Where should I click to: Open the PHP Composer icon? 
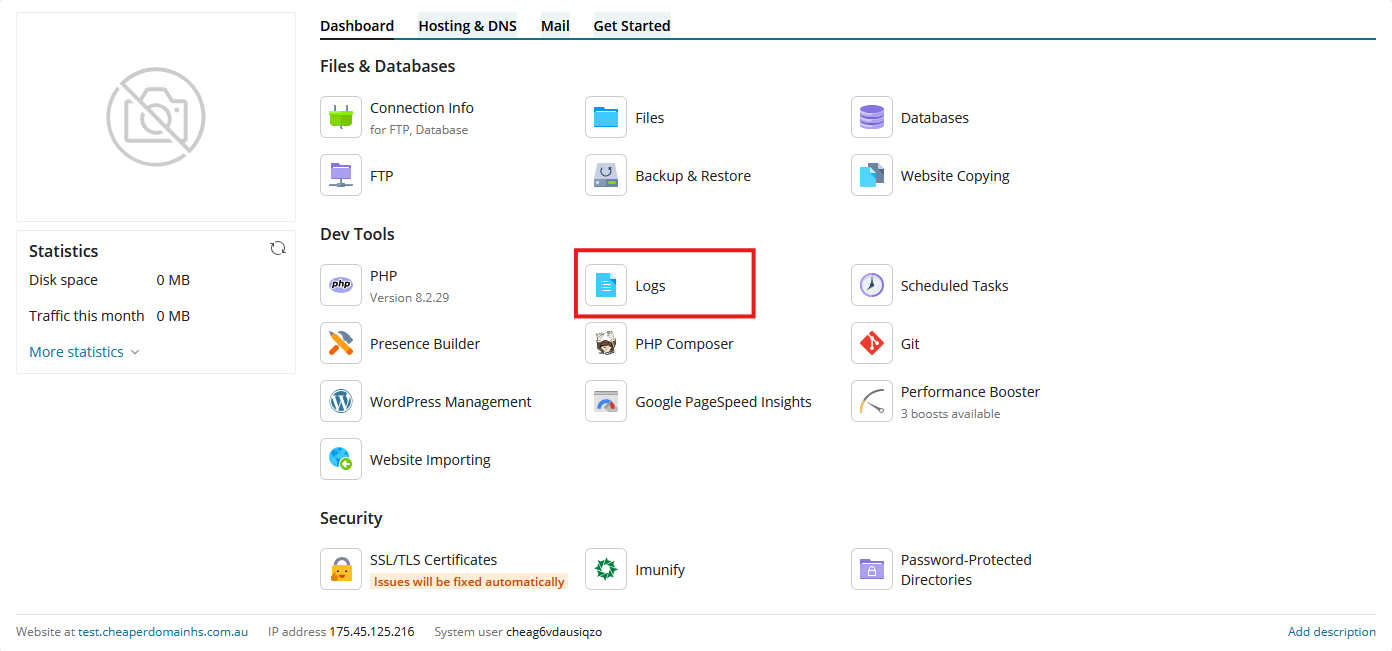coord(606,344)
